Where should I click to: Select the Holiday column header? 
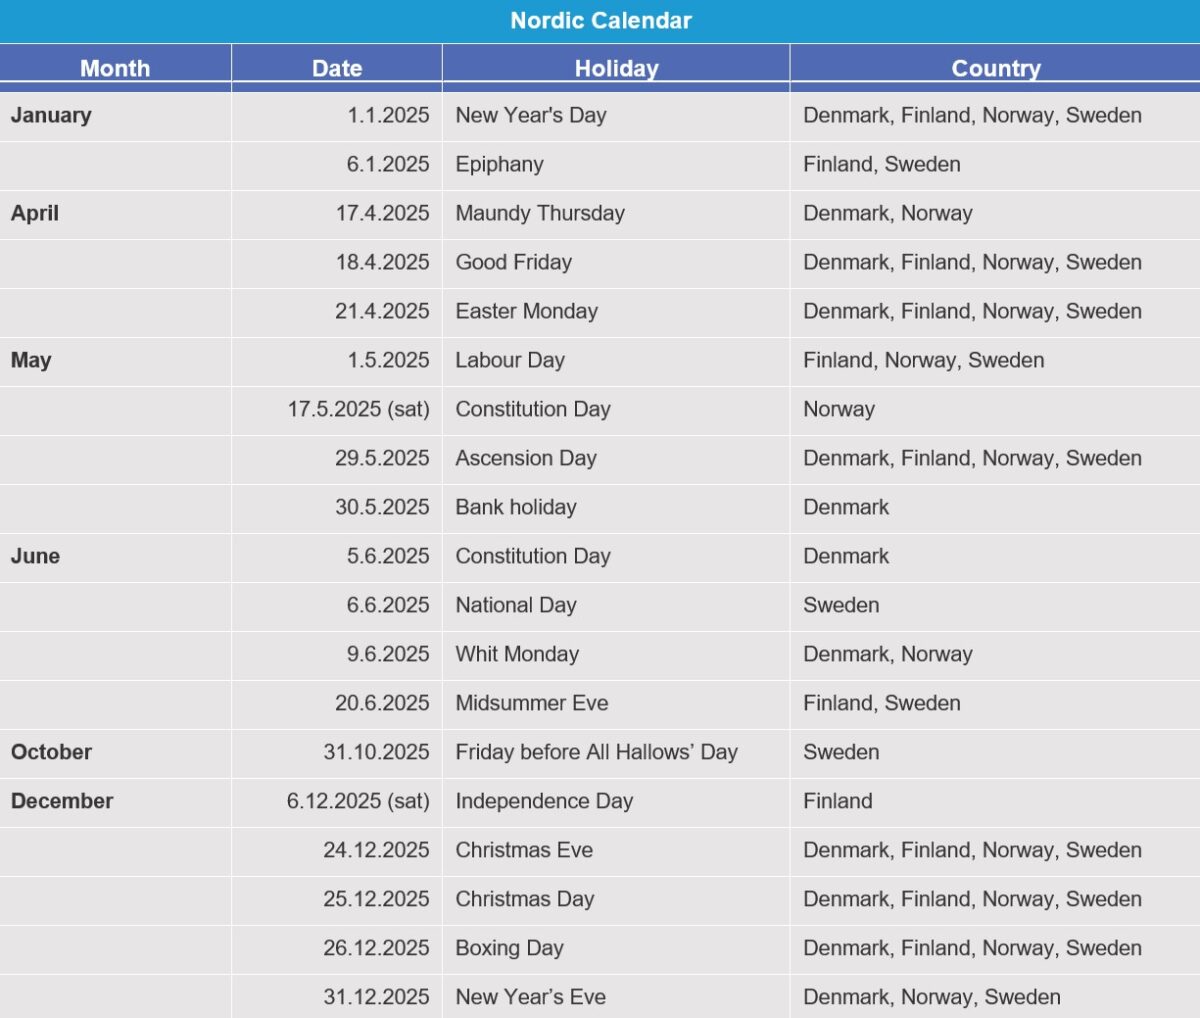(x=616, y=68)
